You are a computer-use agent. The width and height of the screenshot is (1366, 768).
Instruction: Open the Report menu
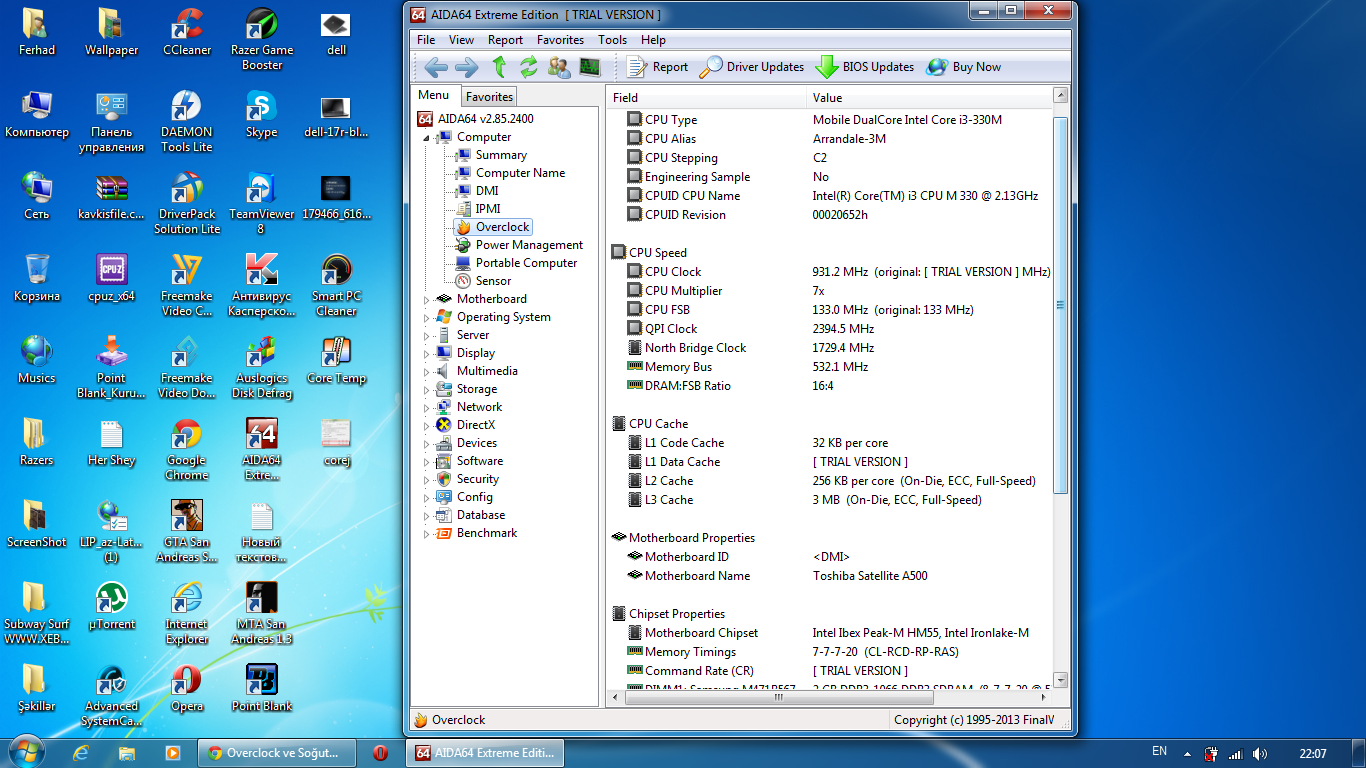tap(505, 40)
